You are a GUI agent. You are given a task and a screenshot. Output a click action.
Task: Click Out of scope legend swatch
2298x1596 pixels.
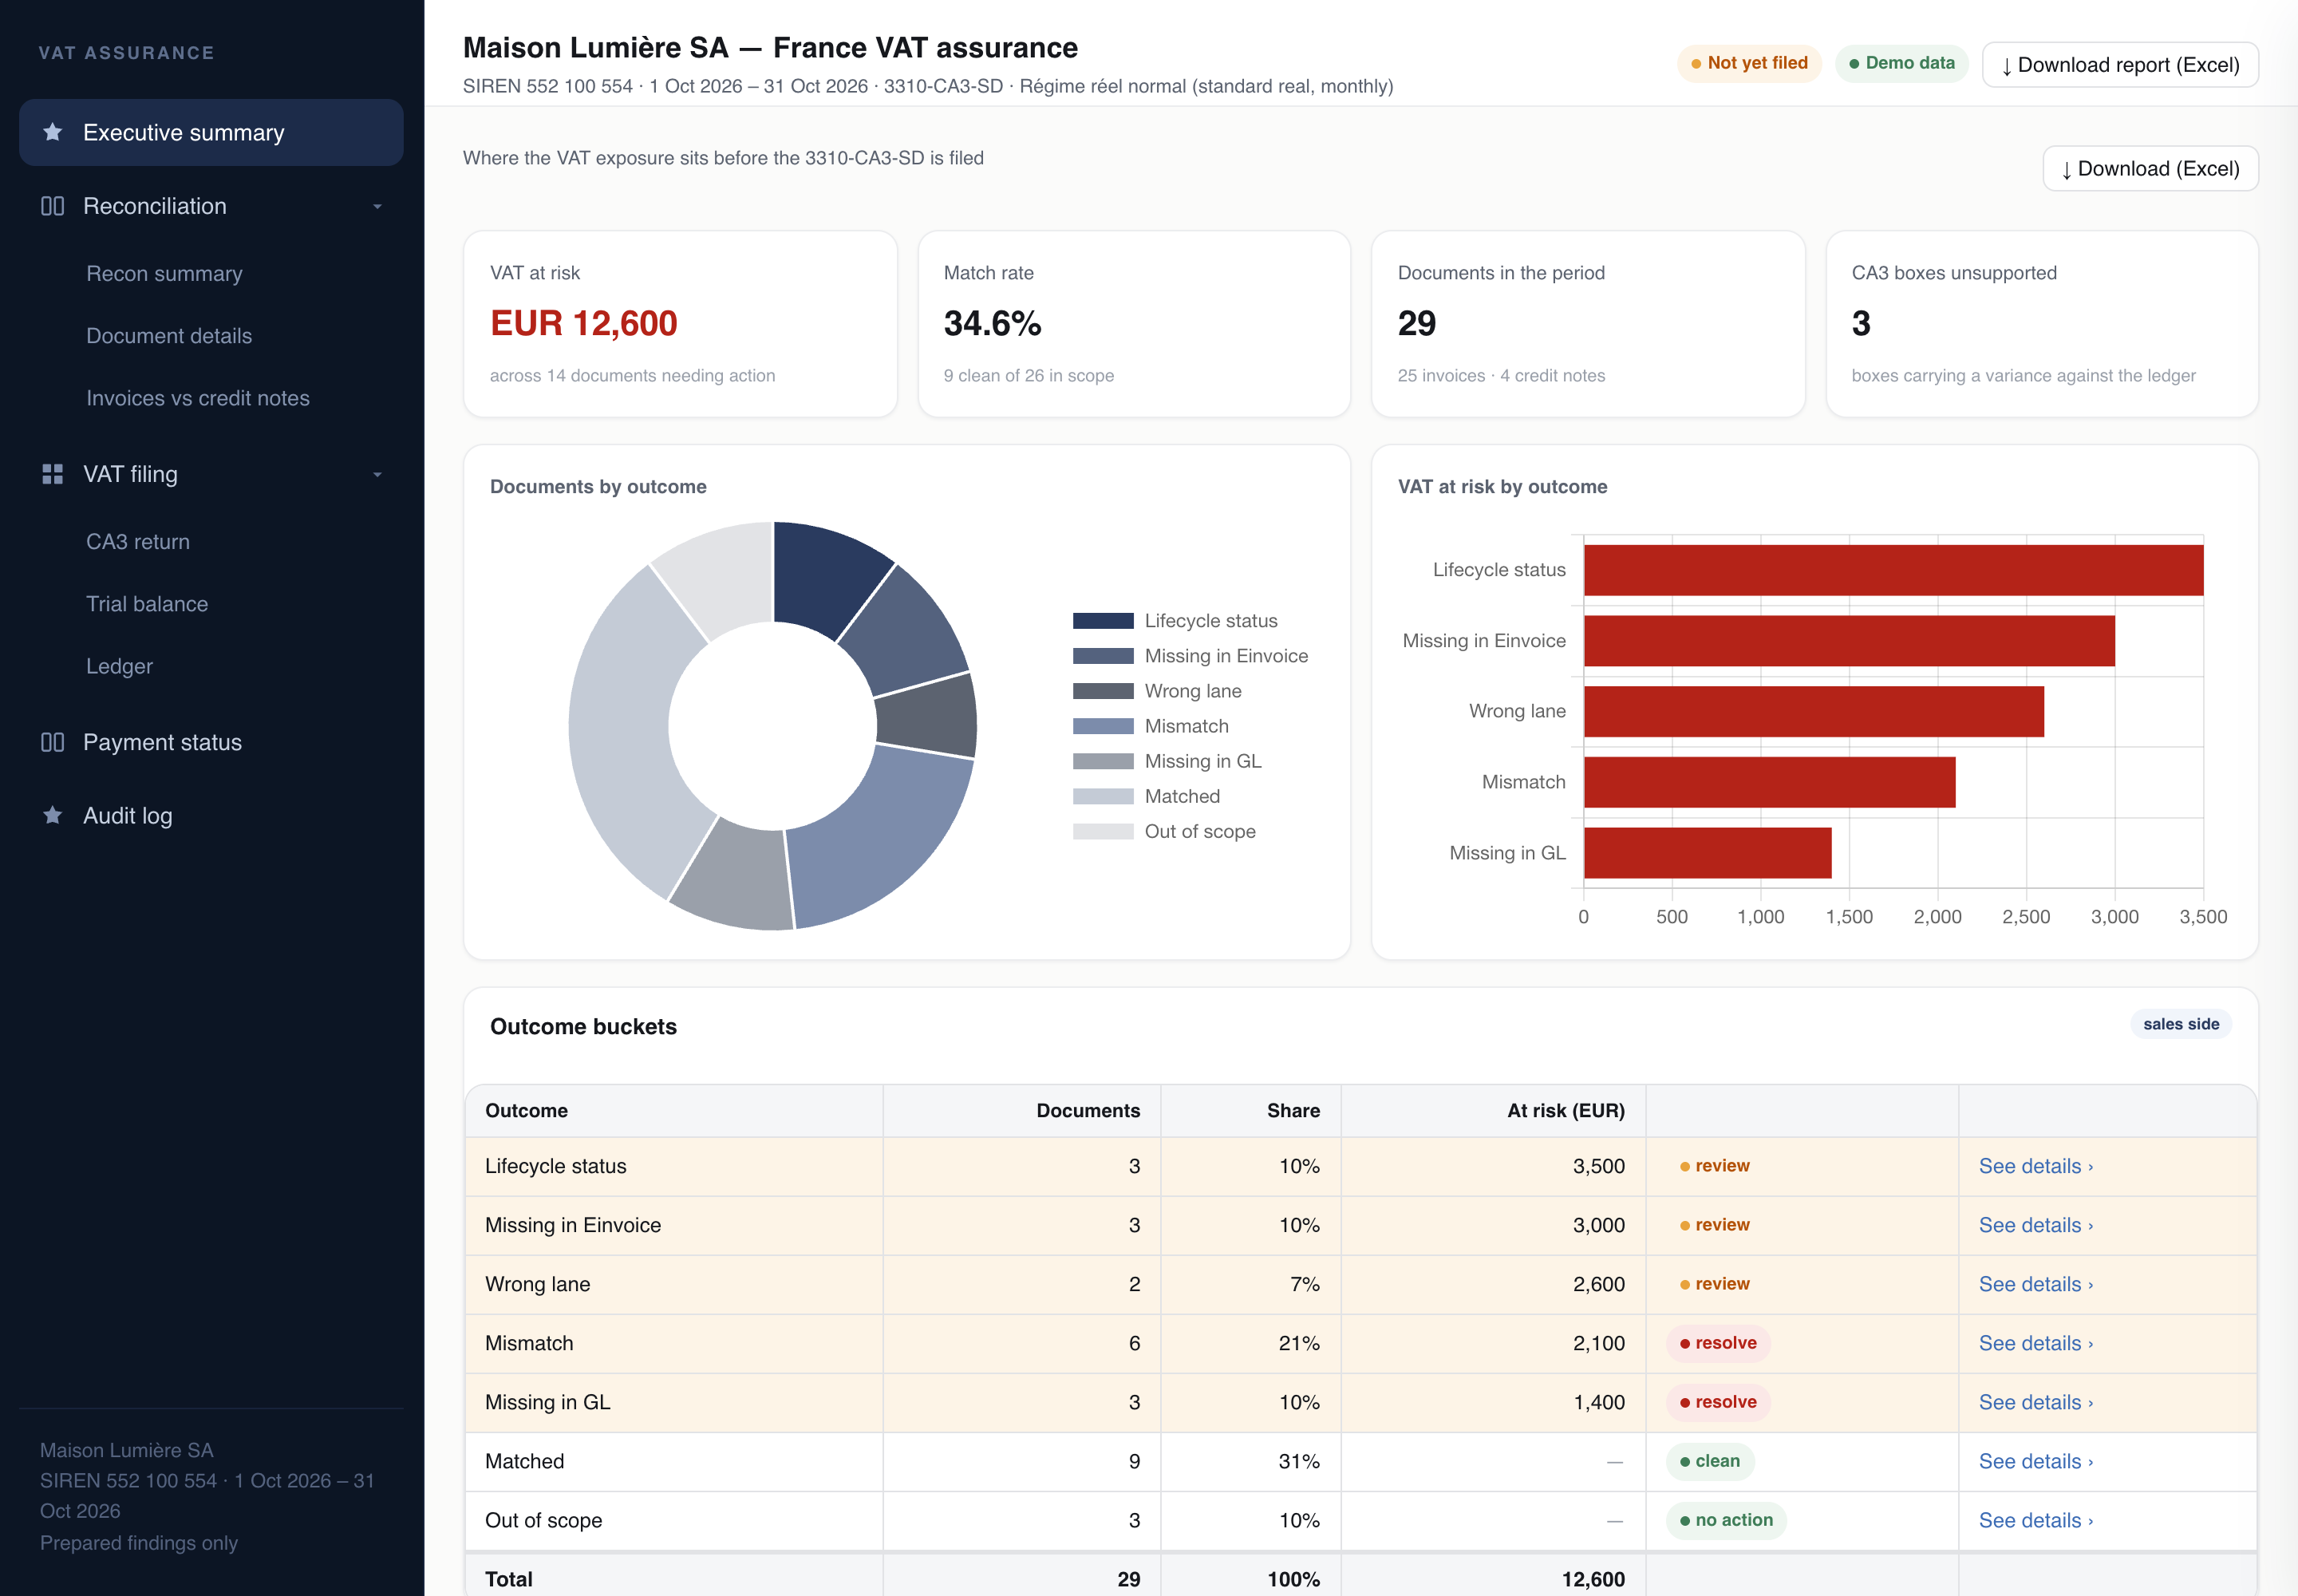point(1103,831)
